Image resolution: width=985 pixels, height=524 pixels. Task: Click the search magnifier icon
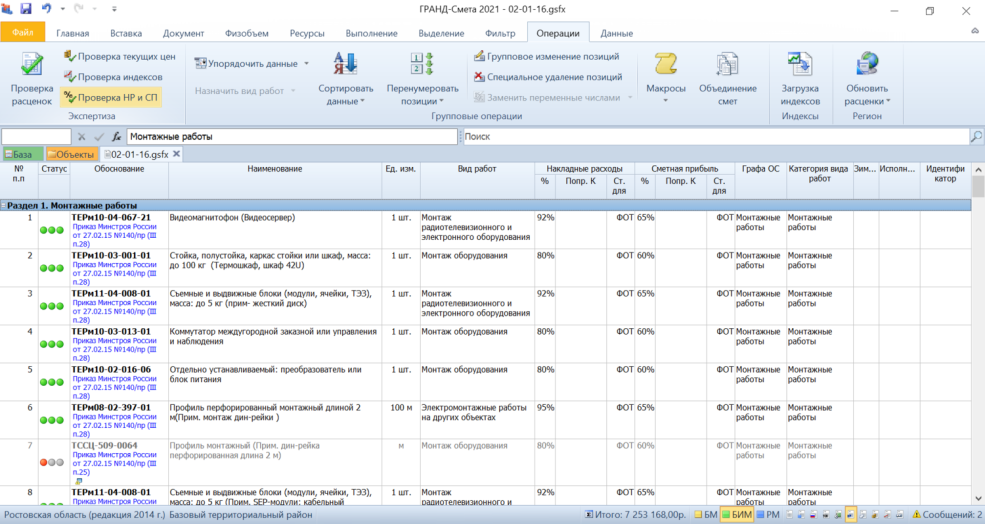point(975,136)
